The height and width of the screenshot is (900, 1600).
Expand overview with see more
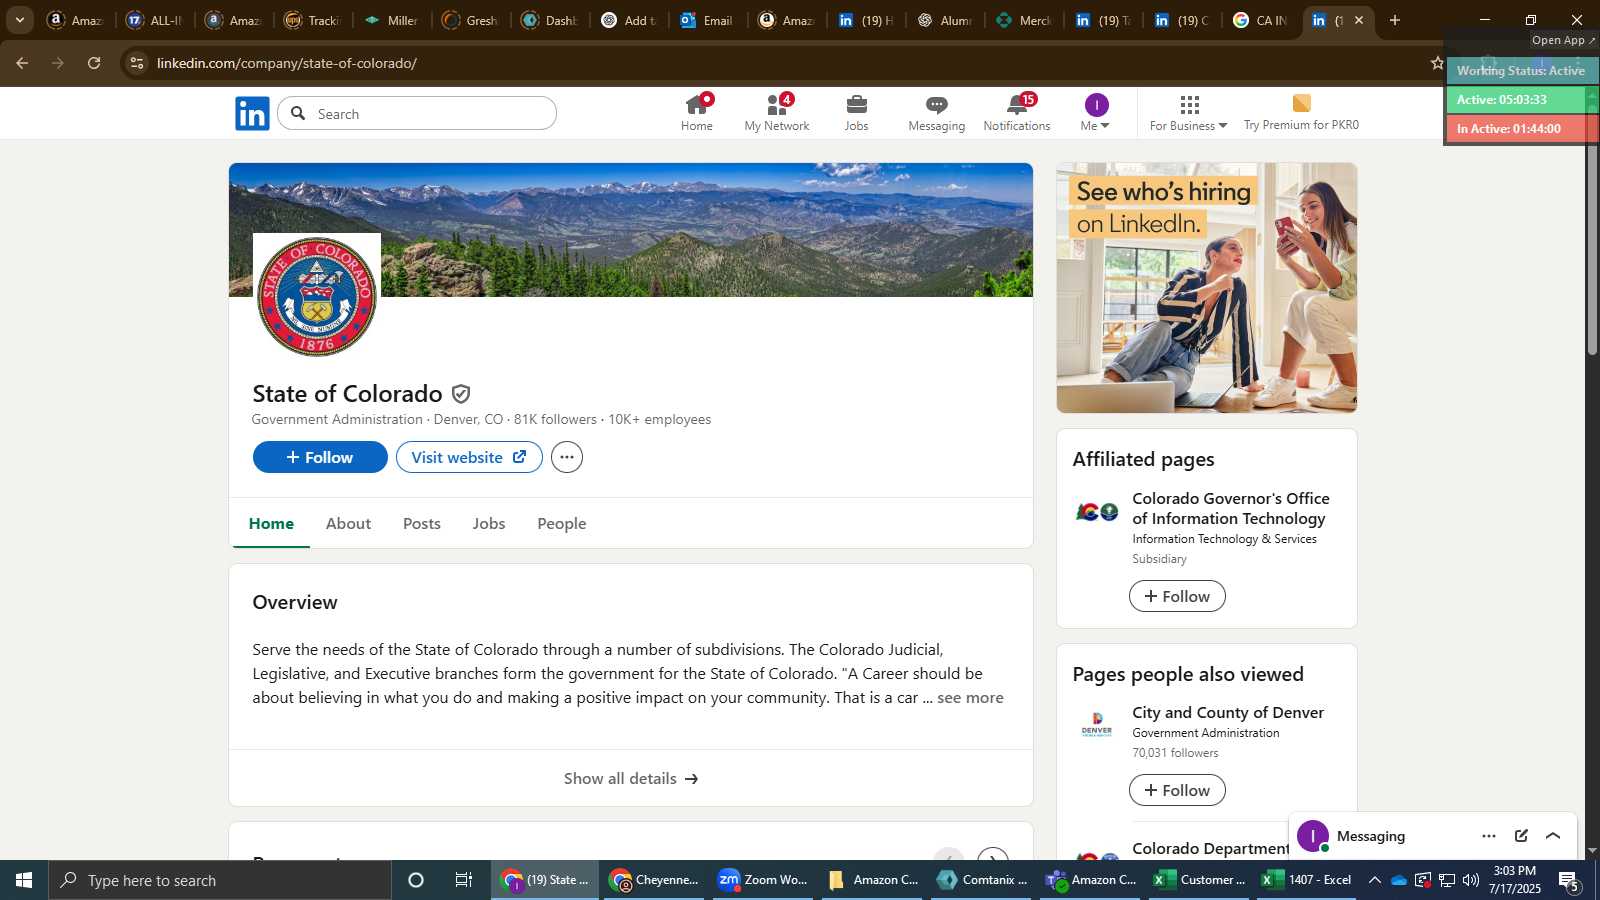(x=970, y=698)
